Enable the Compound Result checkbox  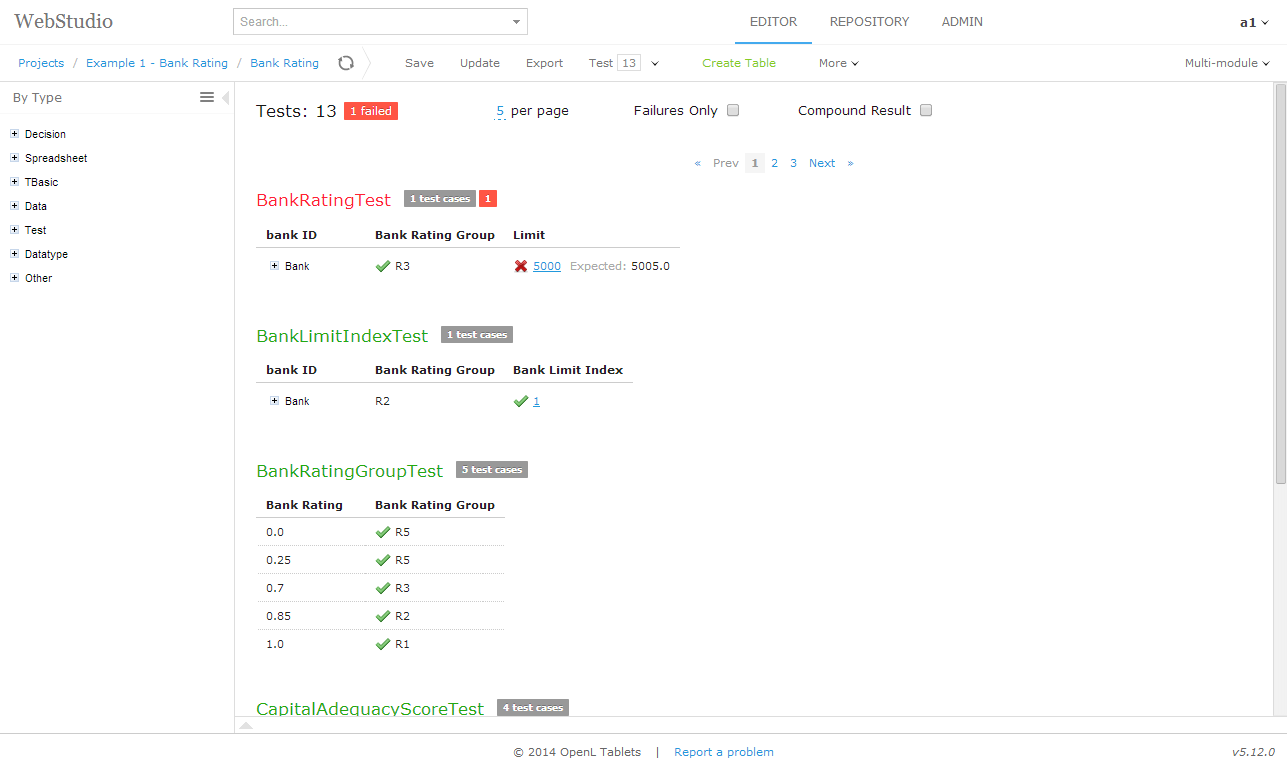[x=925, y=110]
